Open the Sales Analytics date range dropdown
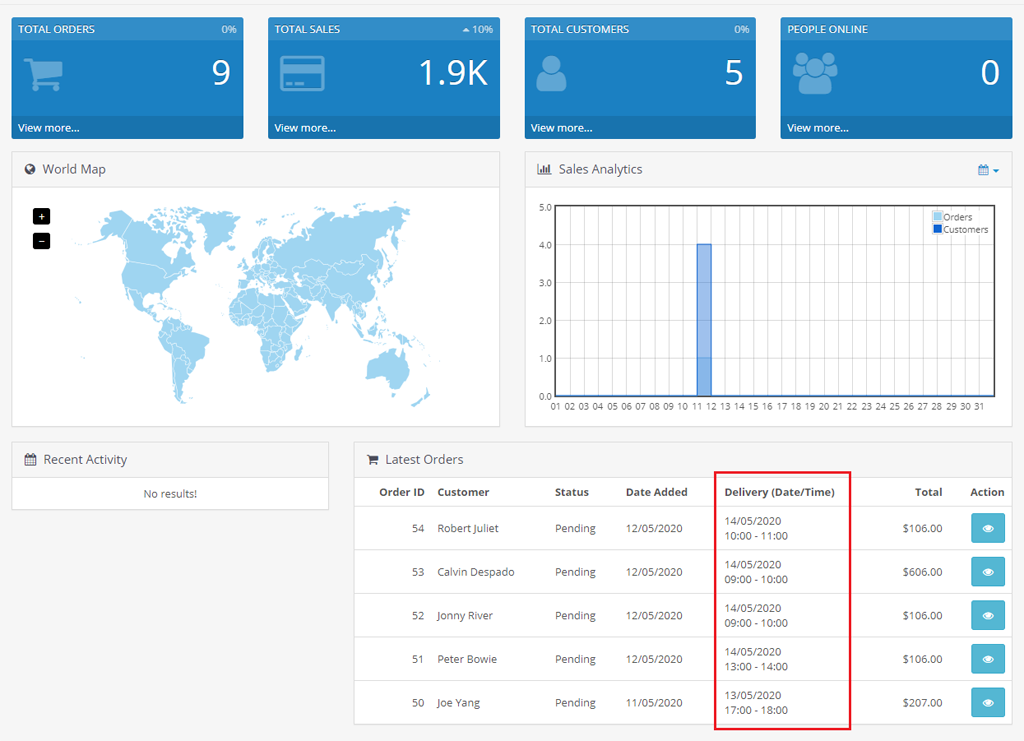The image size is (1024, 741). point(988,170)
